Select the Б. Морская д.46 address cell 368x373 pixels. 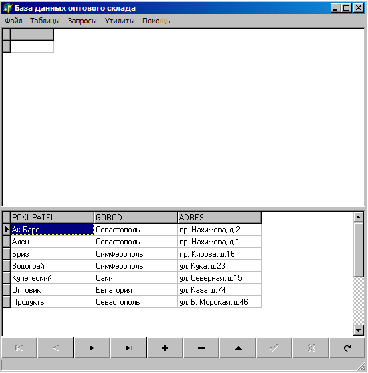[220, 302]
